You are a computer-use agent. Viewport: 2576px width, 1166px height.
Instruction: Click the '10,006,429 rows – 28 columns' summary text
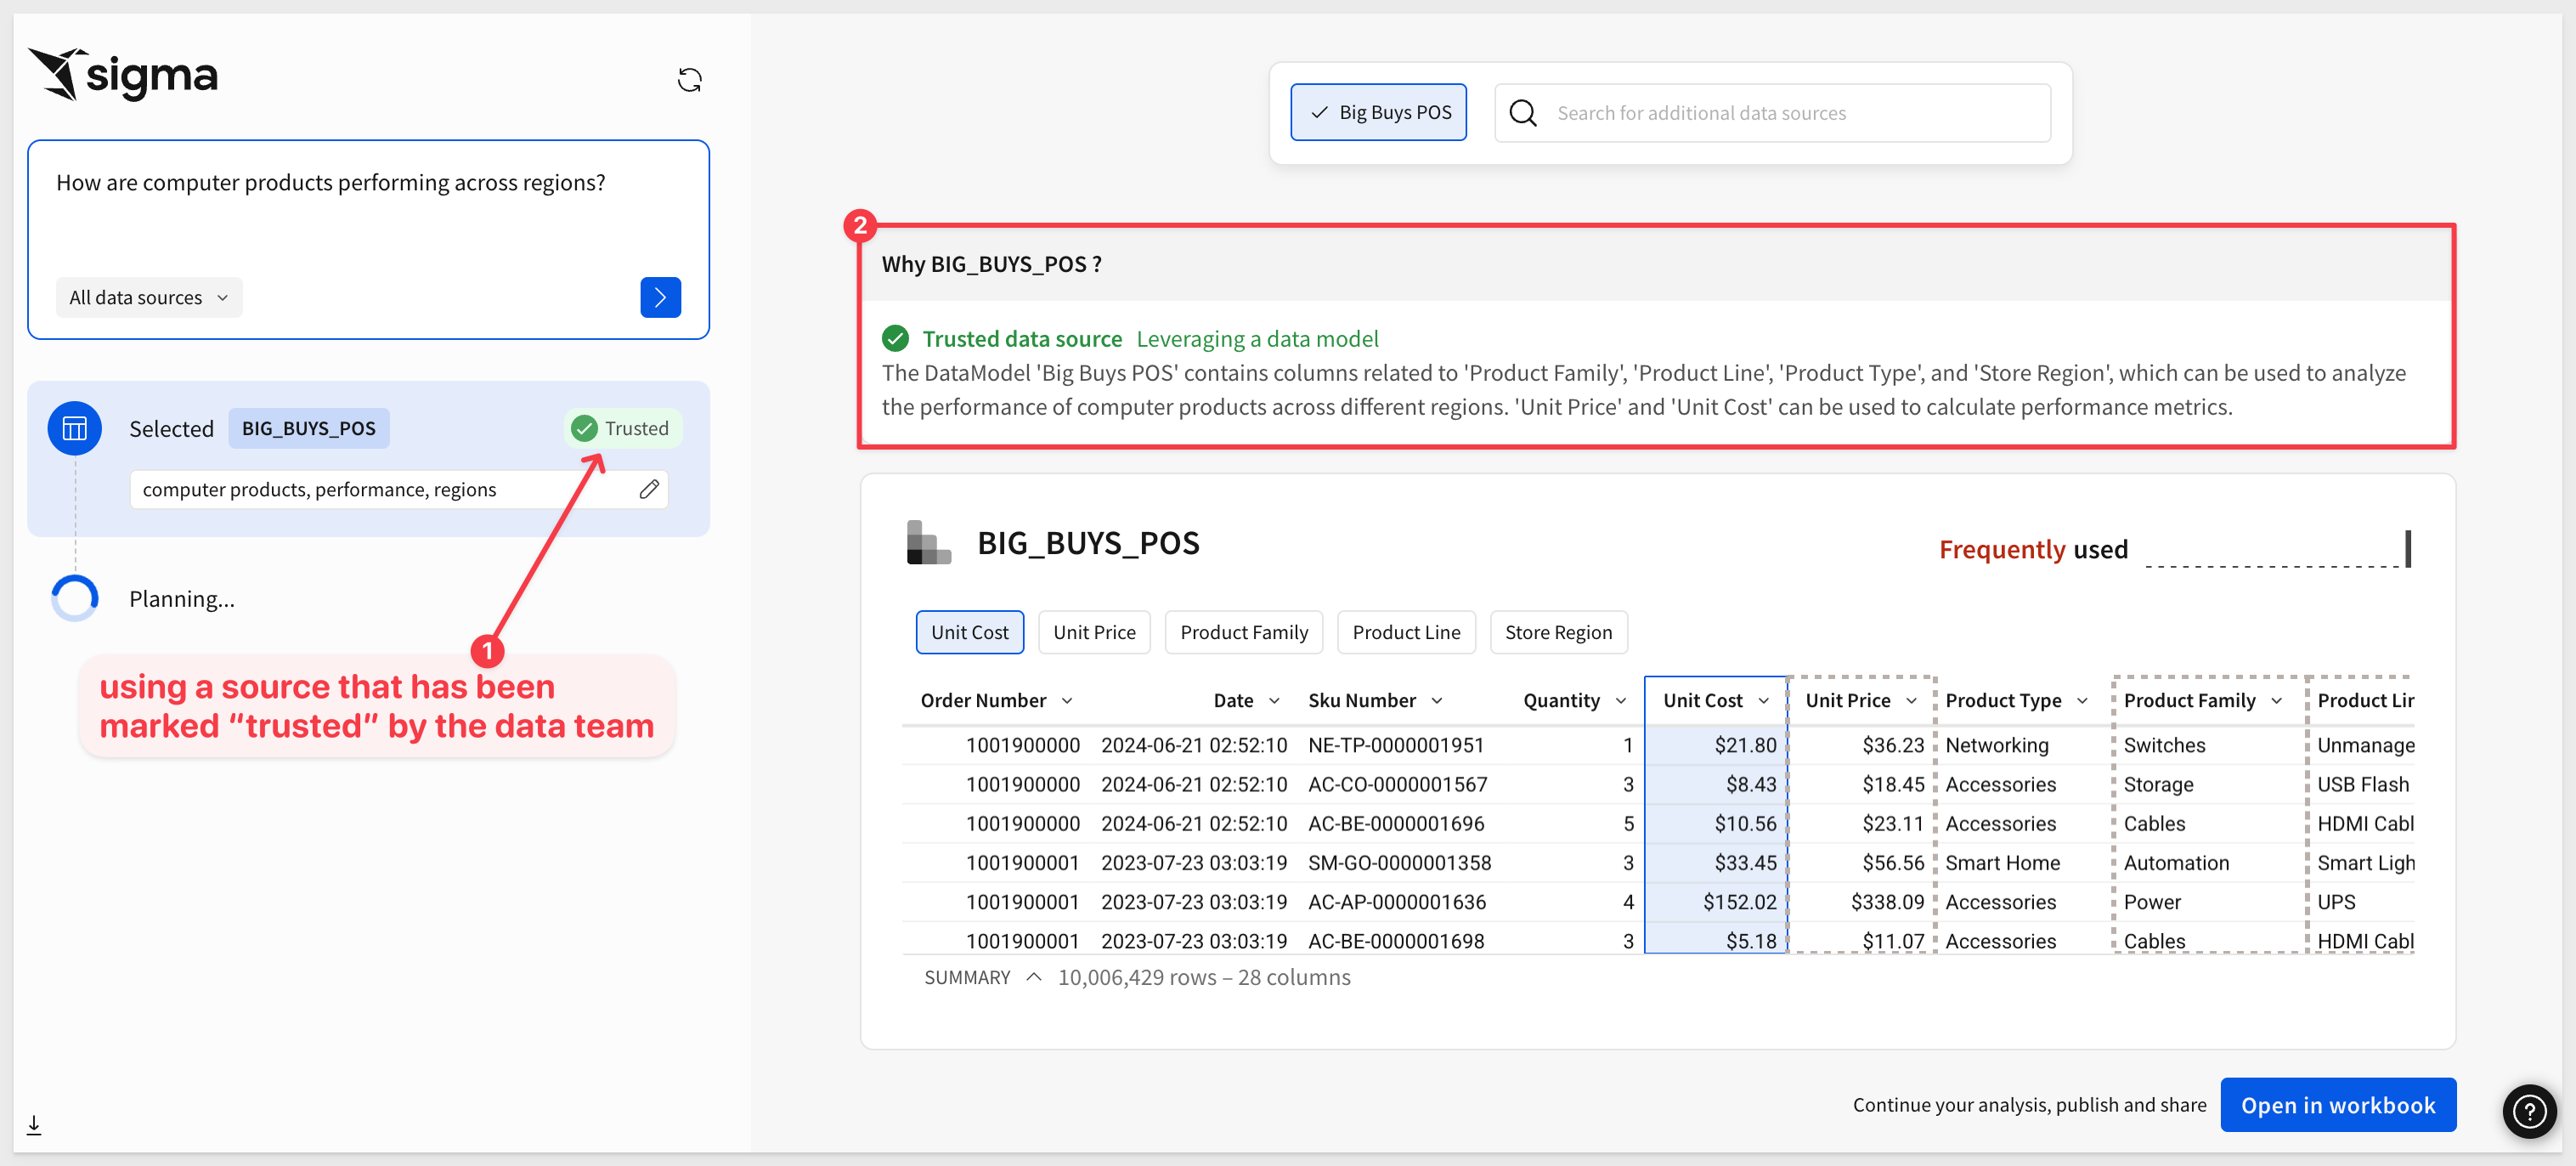[x=1203, y=977]
